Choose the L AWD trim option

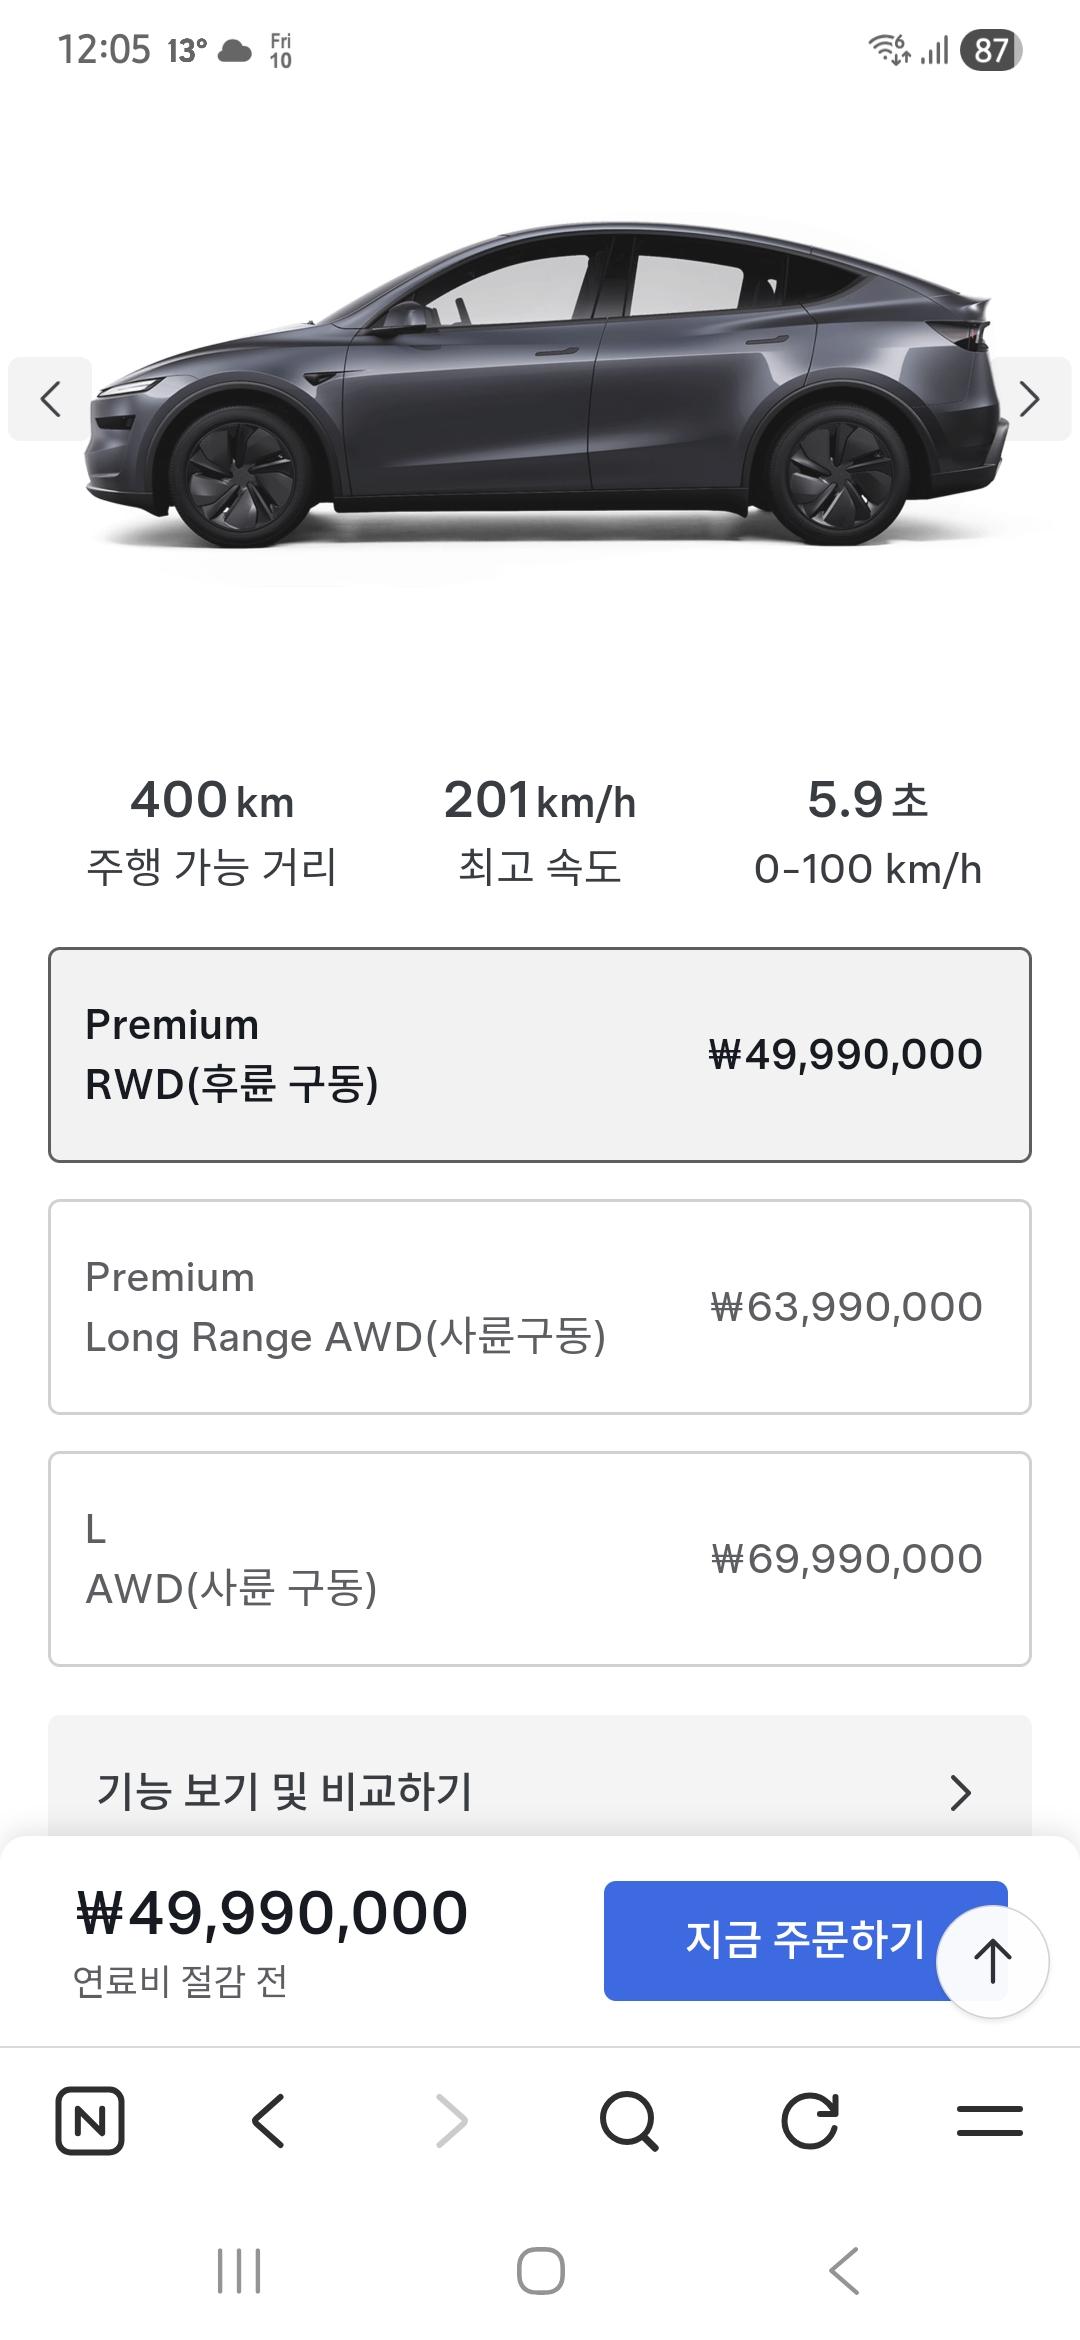[x=540, y=1558]
